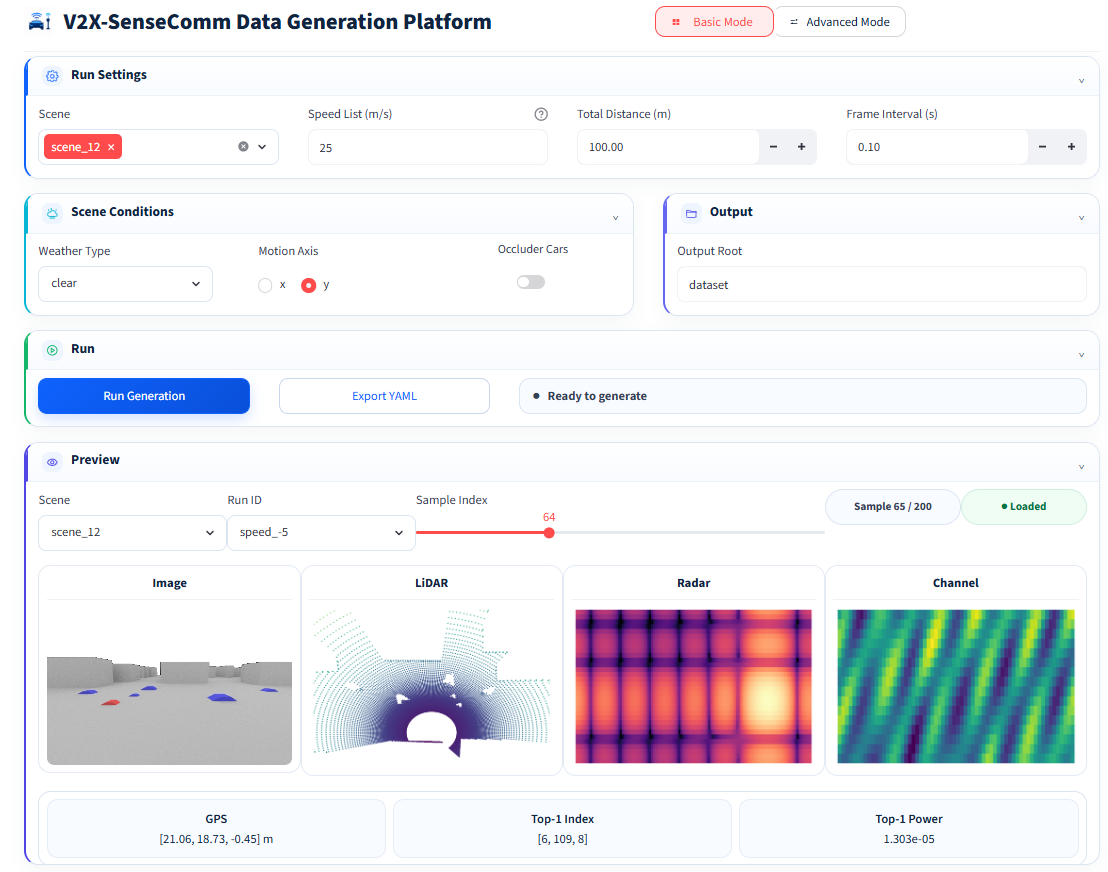Open the Run ID dropdown
Viewport: 1108px width, 872px height.
click(x=321, y=533)
